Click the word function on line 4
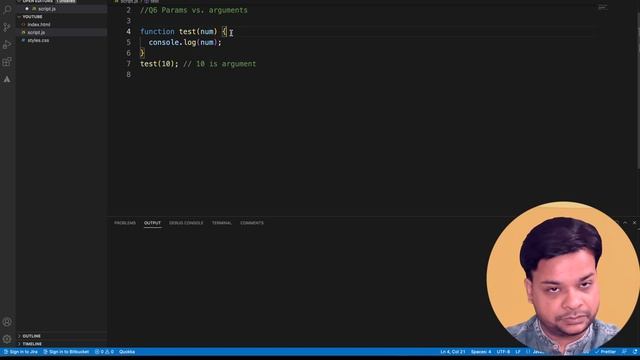The image size is (640, 360). [157, 31]
